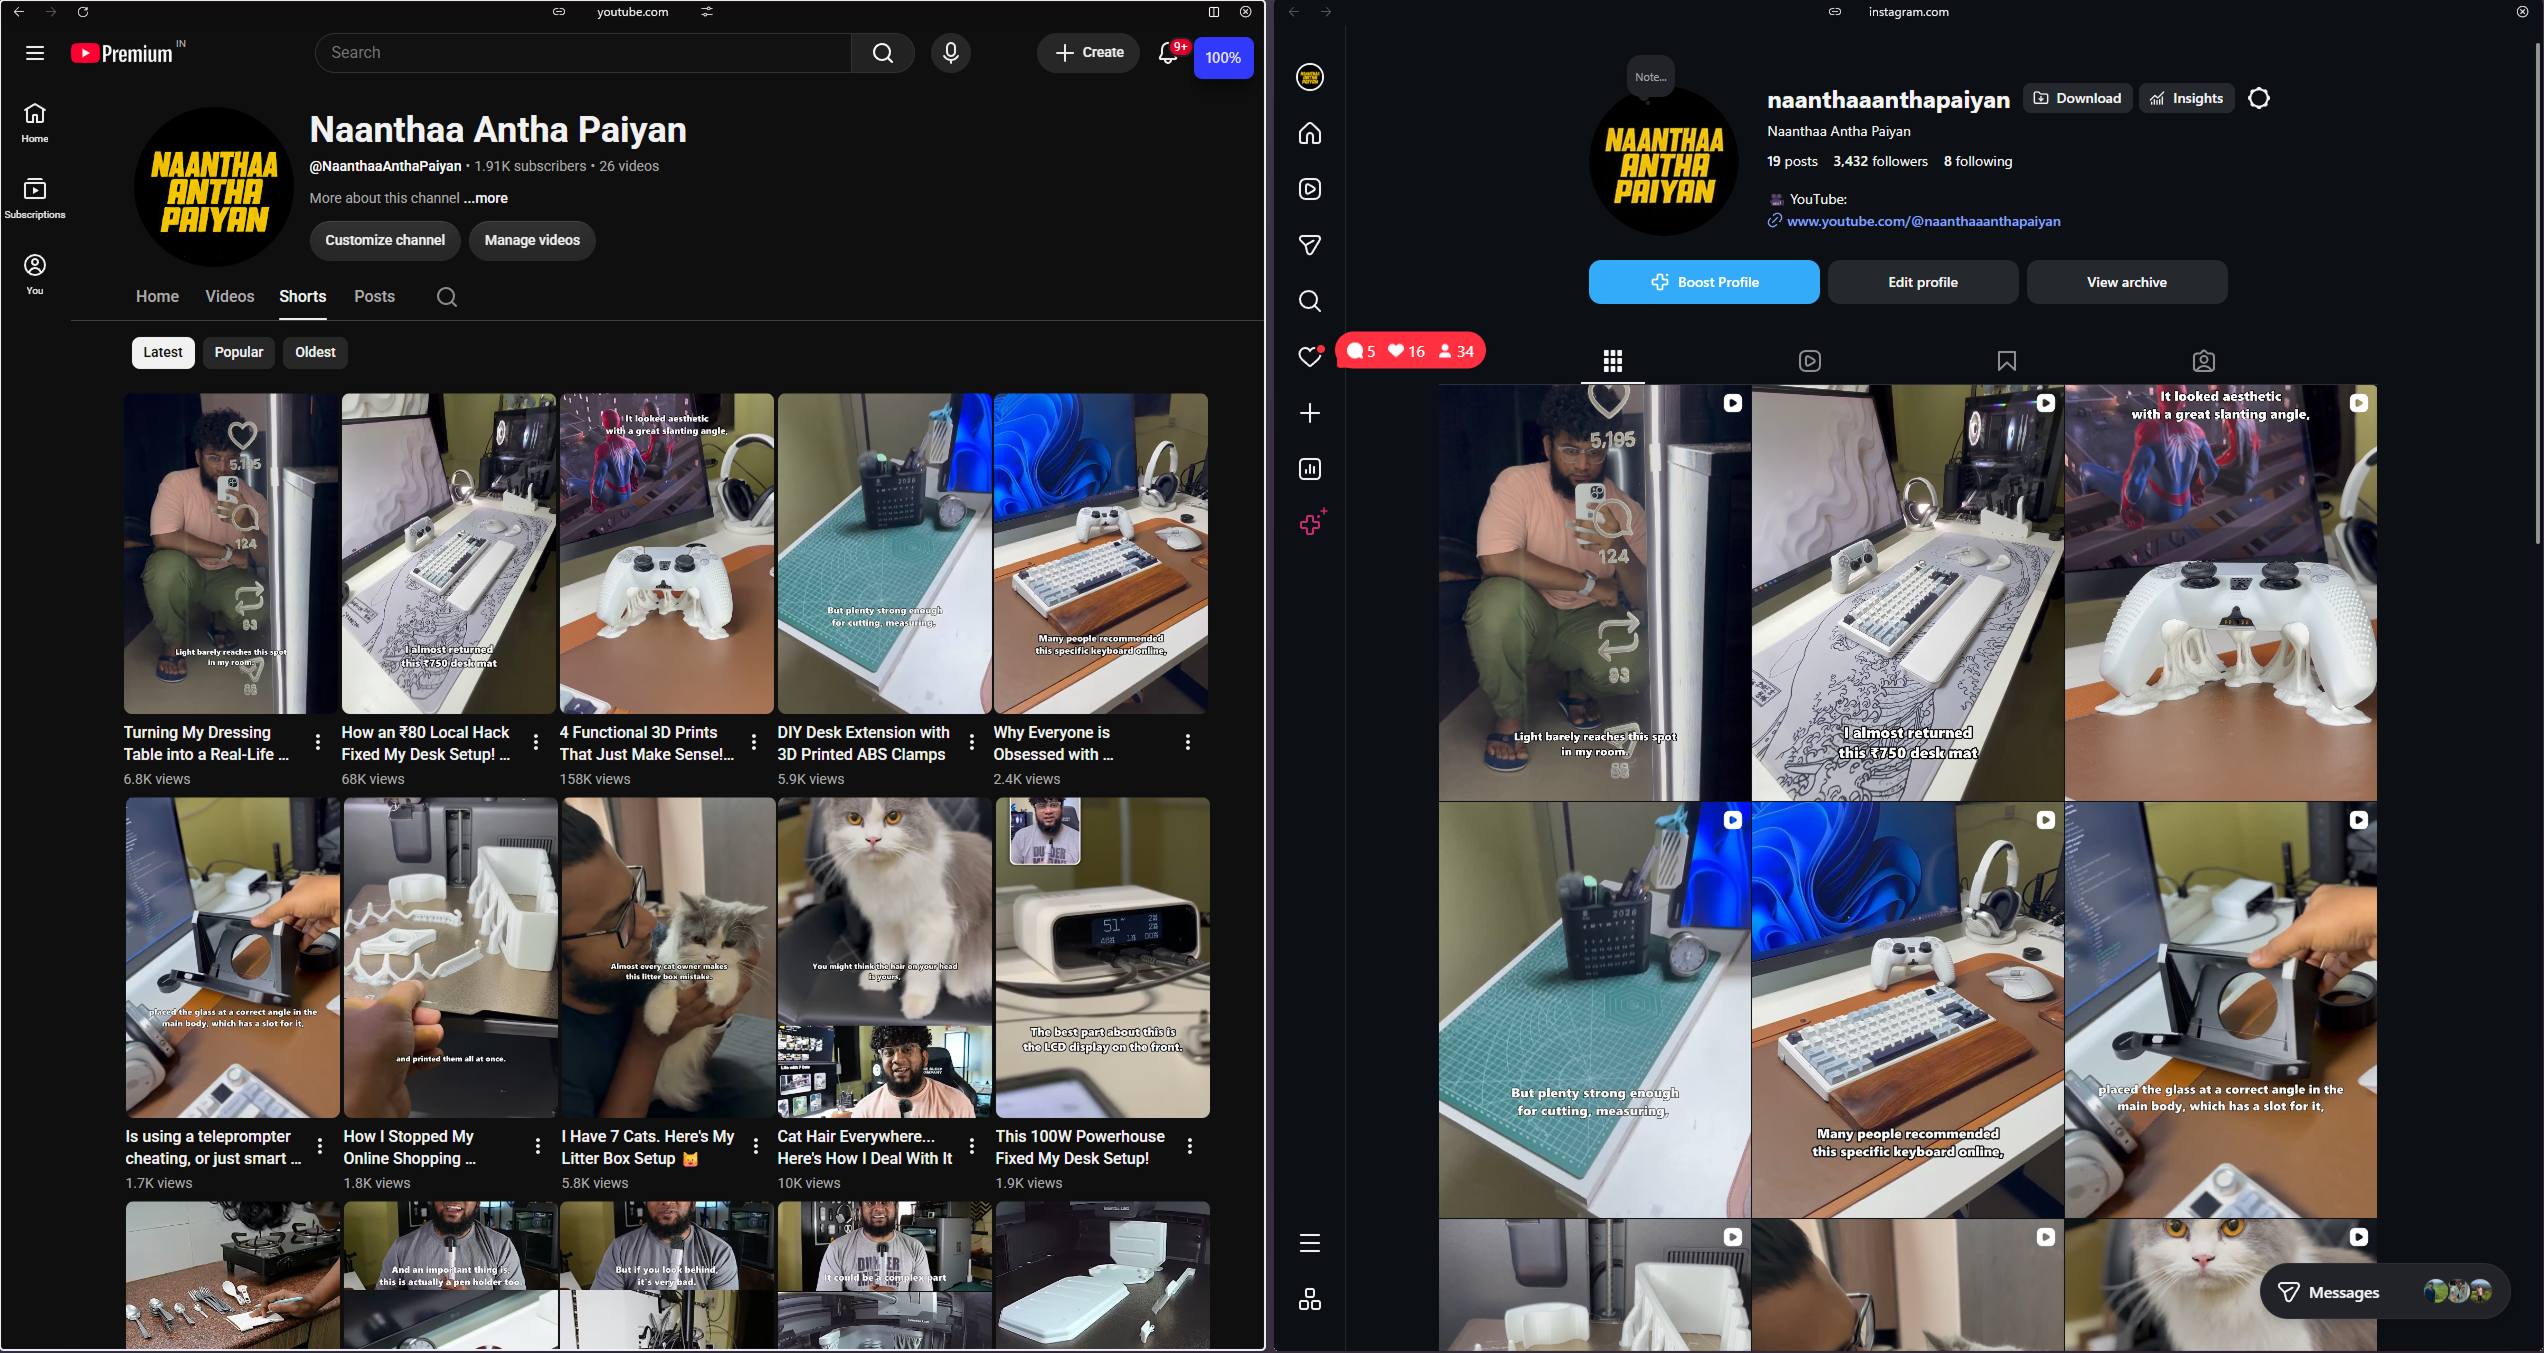This screenshot has width=2544, height=1353.
Task: Select the Popular shorts filter
Action: pos(239,352)
